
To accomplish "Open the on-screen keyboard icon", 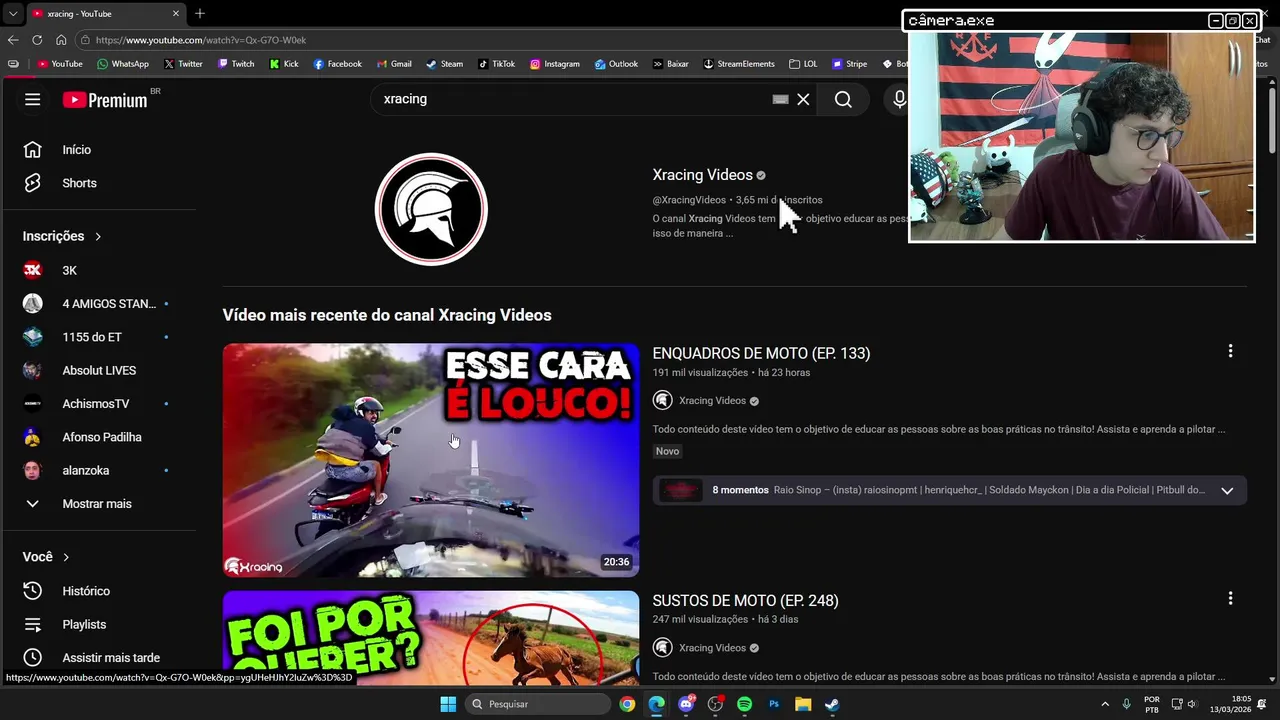I will (x=780, y=99).
